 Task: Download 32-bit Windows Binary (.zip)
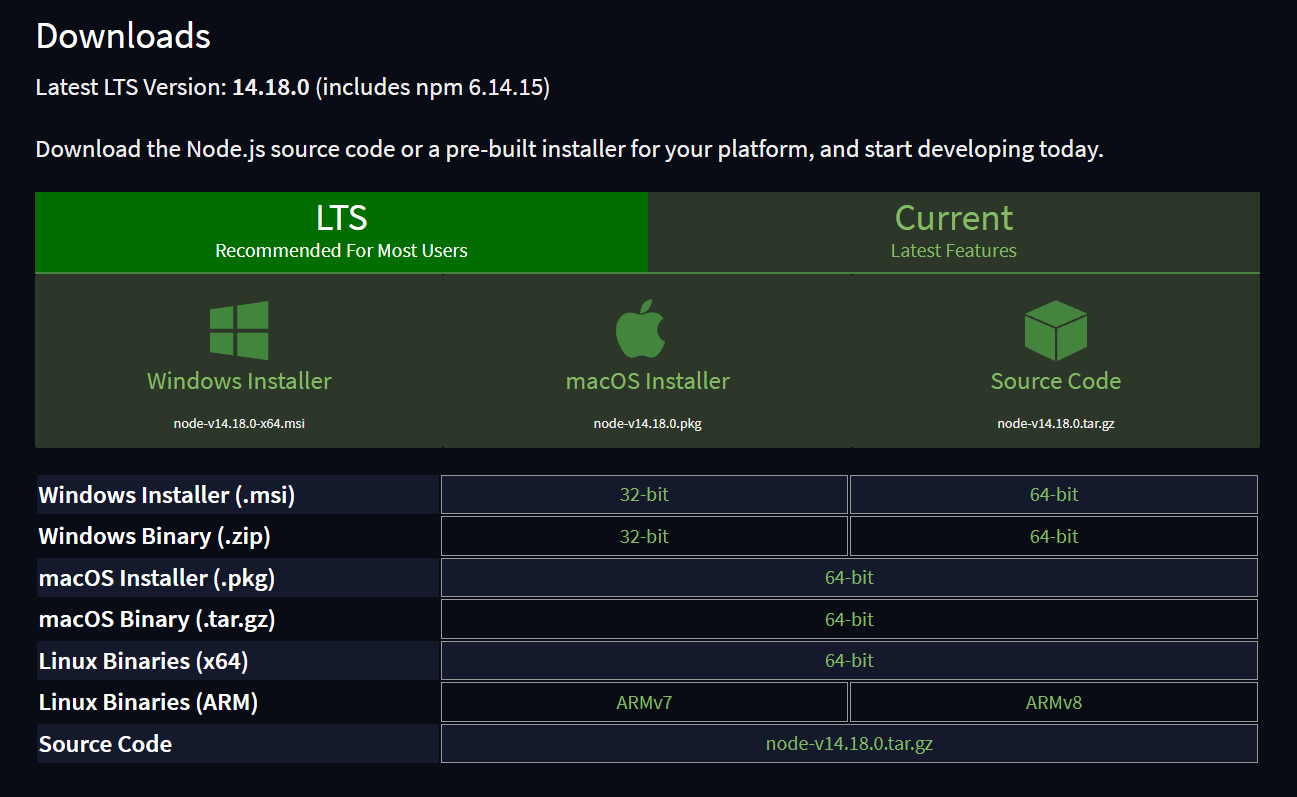(x=644, y=536)
